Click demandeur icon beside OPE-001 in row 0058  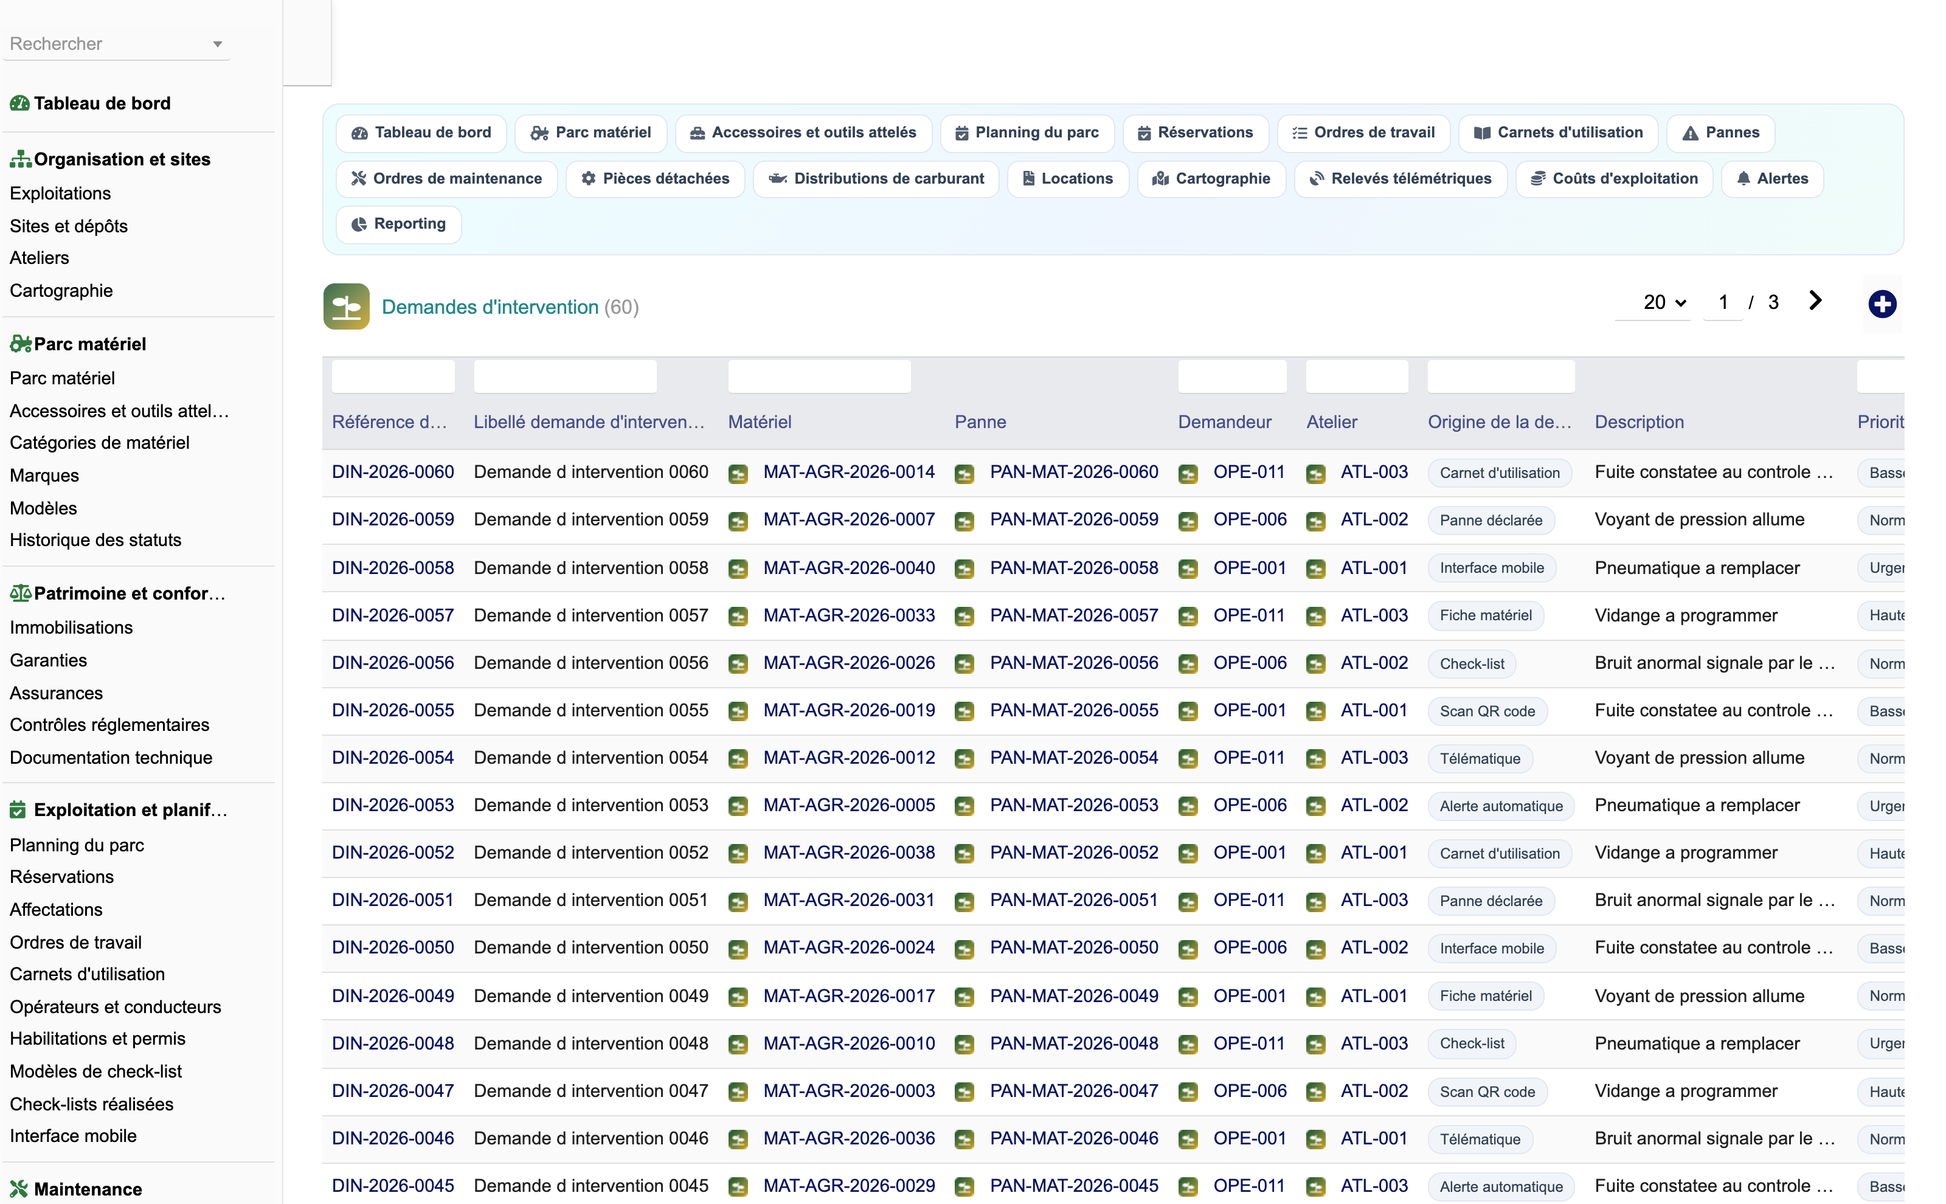click(1188, 569)
